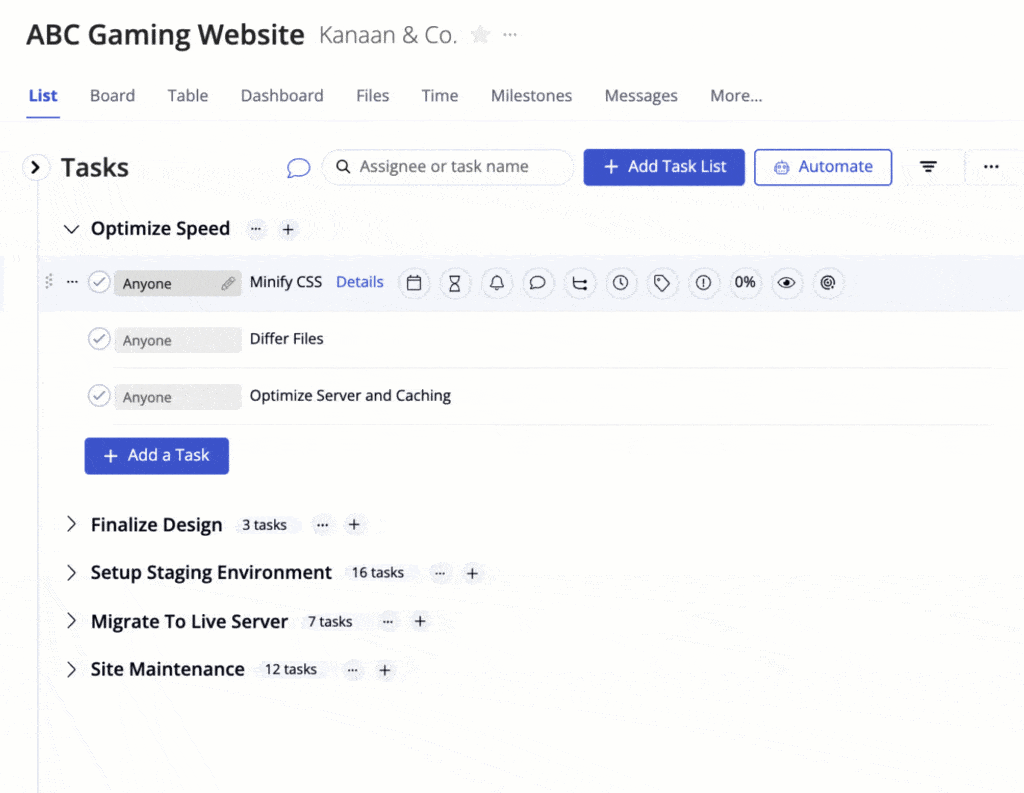The width and height of the screenshot is (1024, 793).
Task: Open Minify CSS row options ellipsis
Action: [72, 282]
